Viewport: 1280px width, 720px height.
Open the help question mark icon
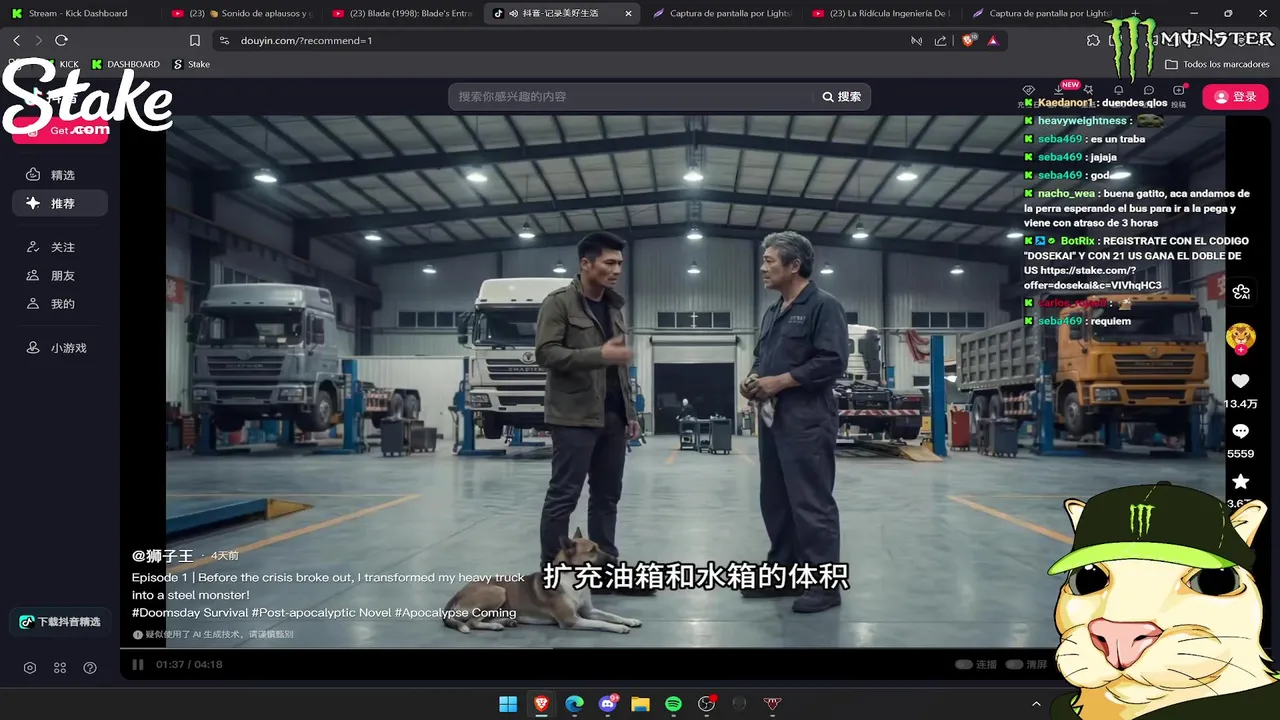click(90, 668)
